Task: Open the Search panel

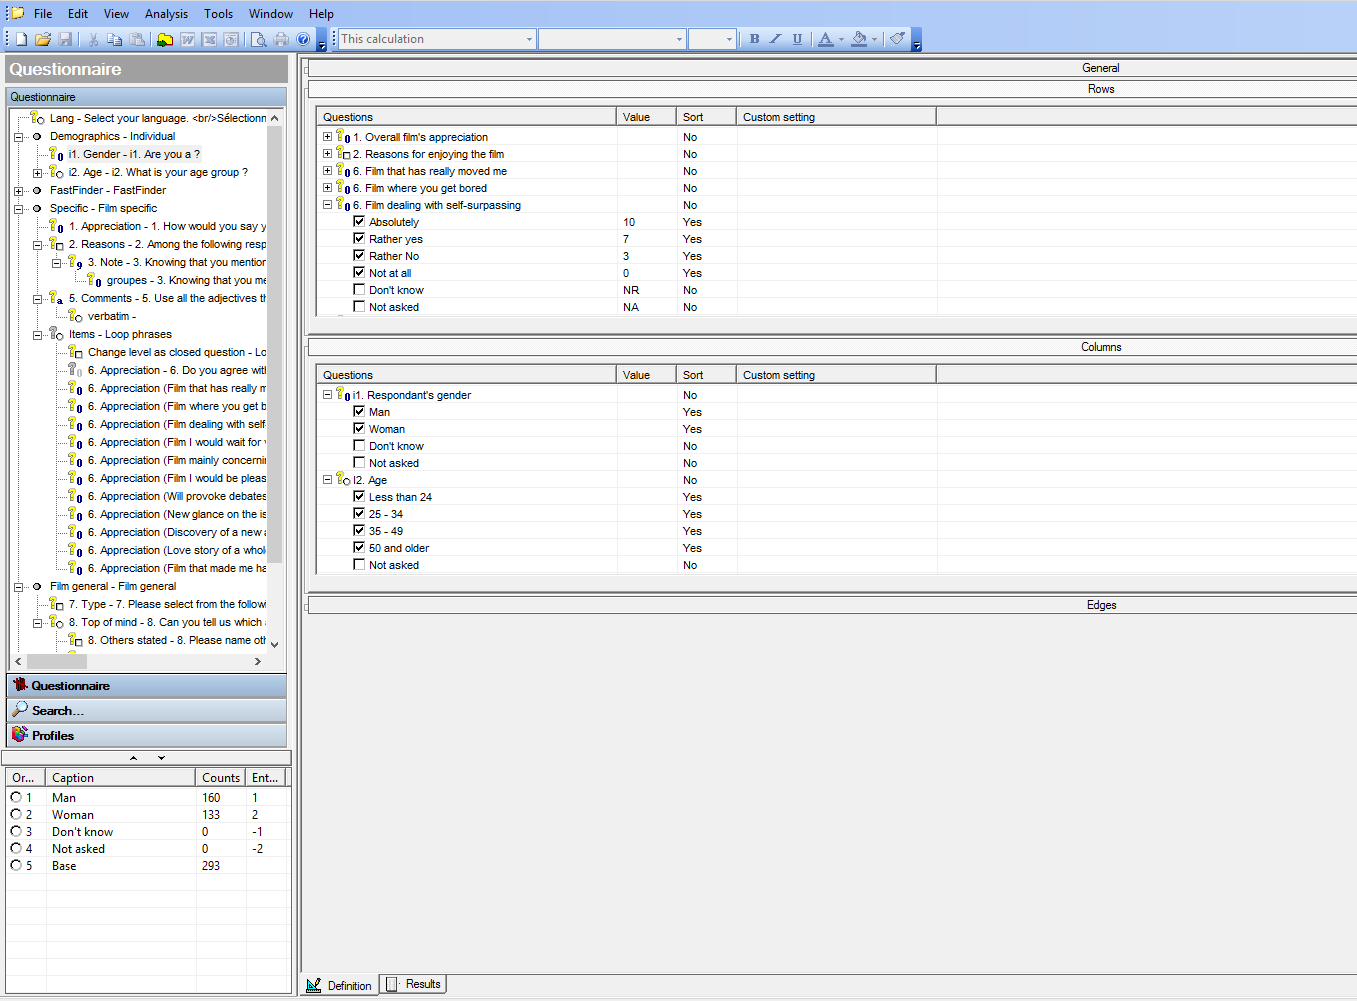Action: (x=57, y=710)
